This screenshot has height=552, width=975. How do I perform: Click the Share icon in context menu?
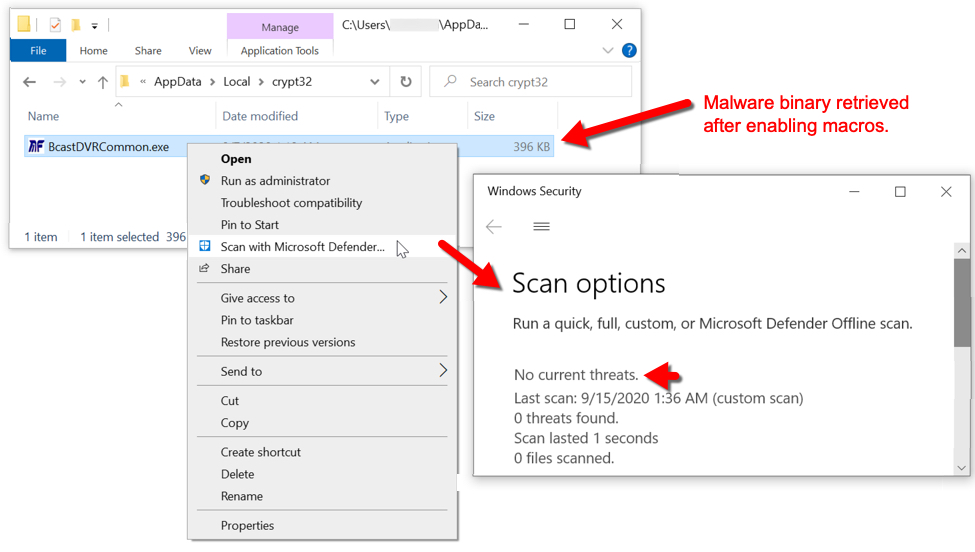point(204,268)
